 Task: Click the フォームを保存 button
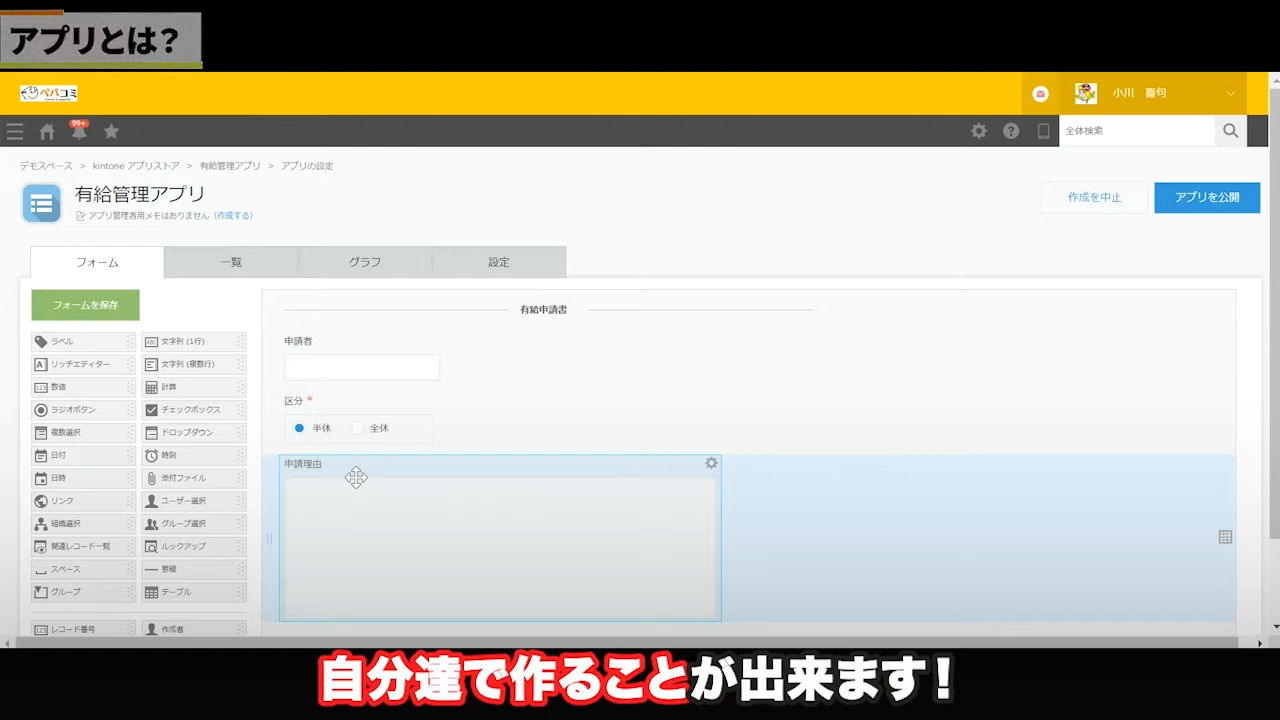click(85, 305)
